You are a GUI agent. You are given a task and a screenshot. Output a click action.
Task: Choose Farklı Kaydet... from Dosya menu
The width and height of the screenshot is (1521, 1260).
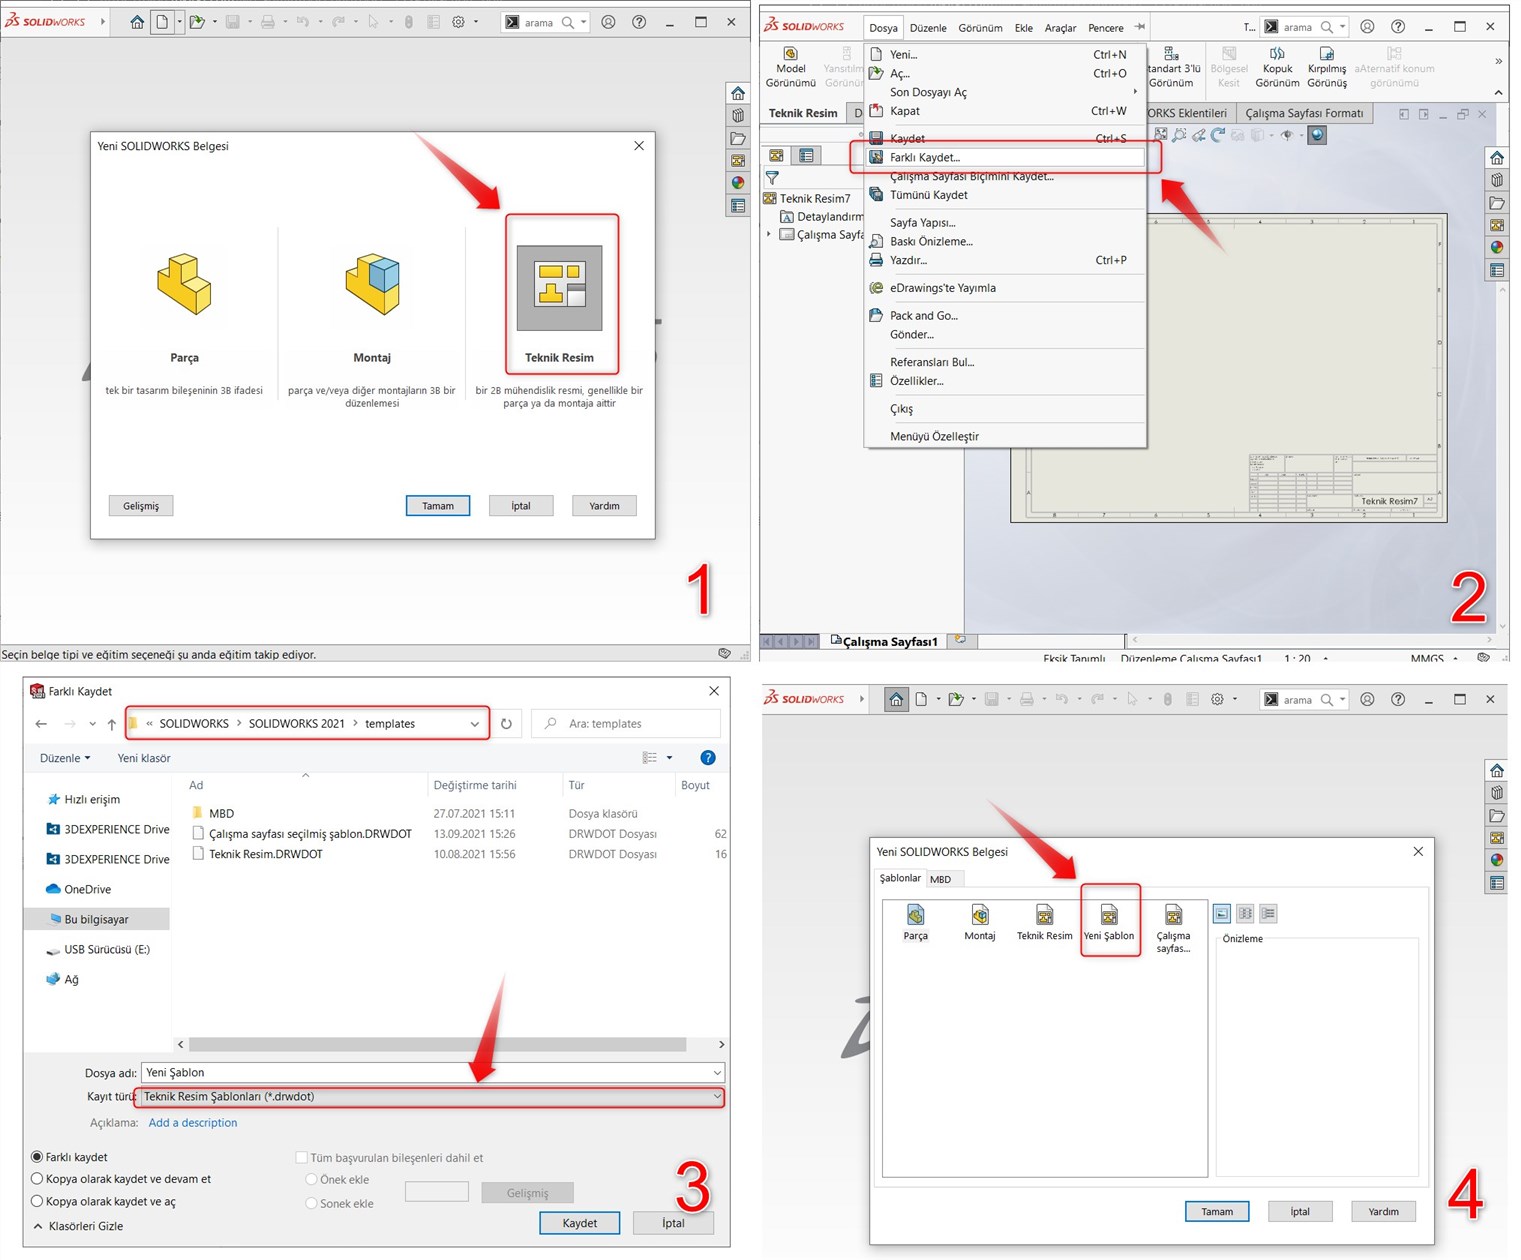pos(1005,157)
